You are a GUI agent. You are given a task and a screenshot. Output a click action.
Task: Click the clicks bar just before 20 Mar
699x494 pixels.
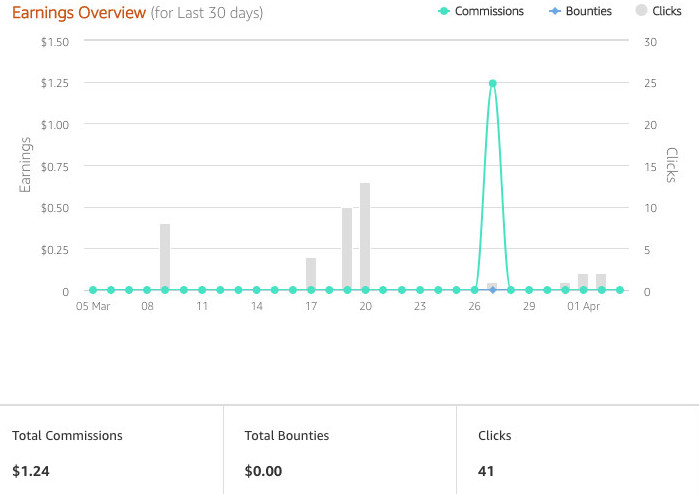pyautogui.click(x=347, y=249)
